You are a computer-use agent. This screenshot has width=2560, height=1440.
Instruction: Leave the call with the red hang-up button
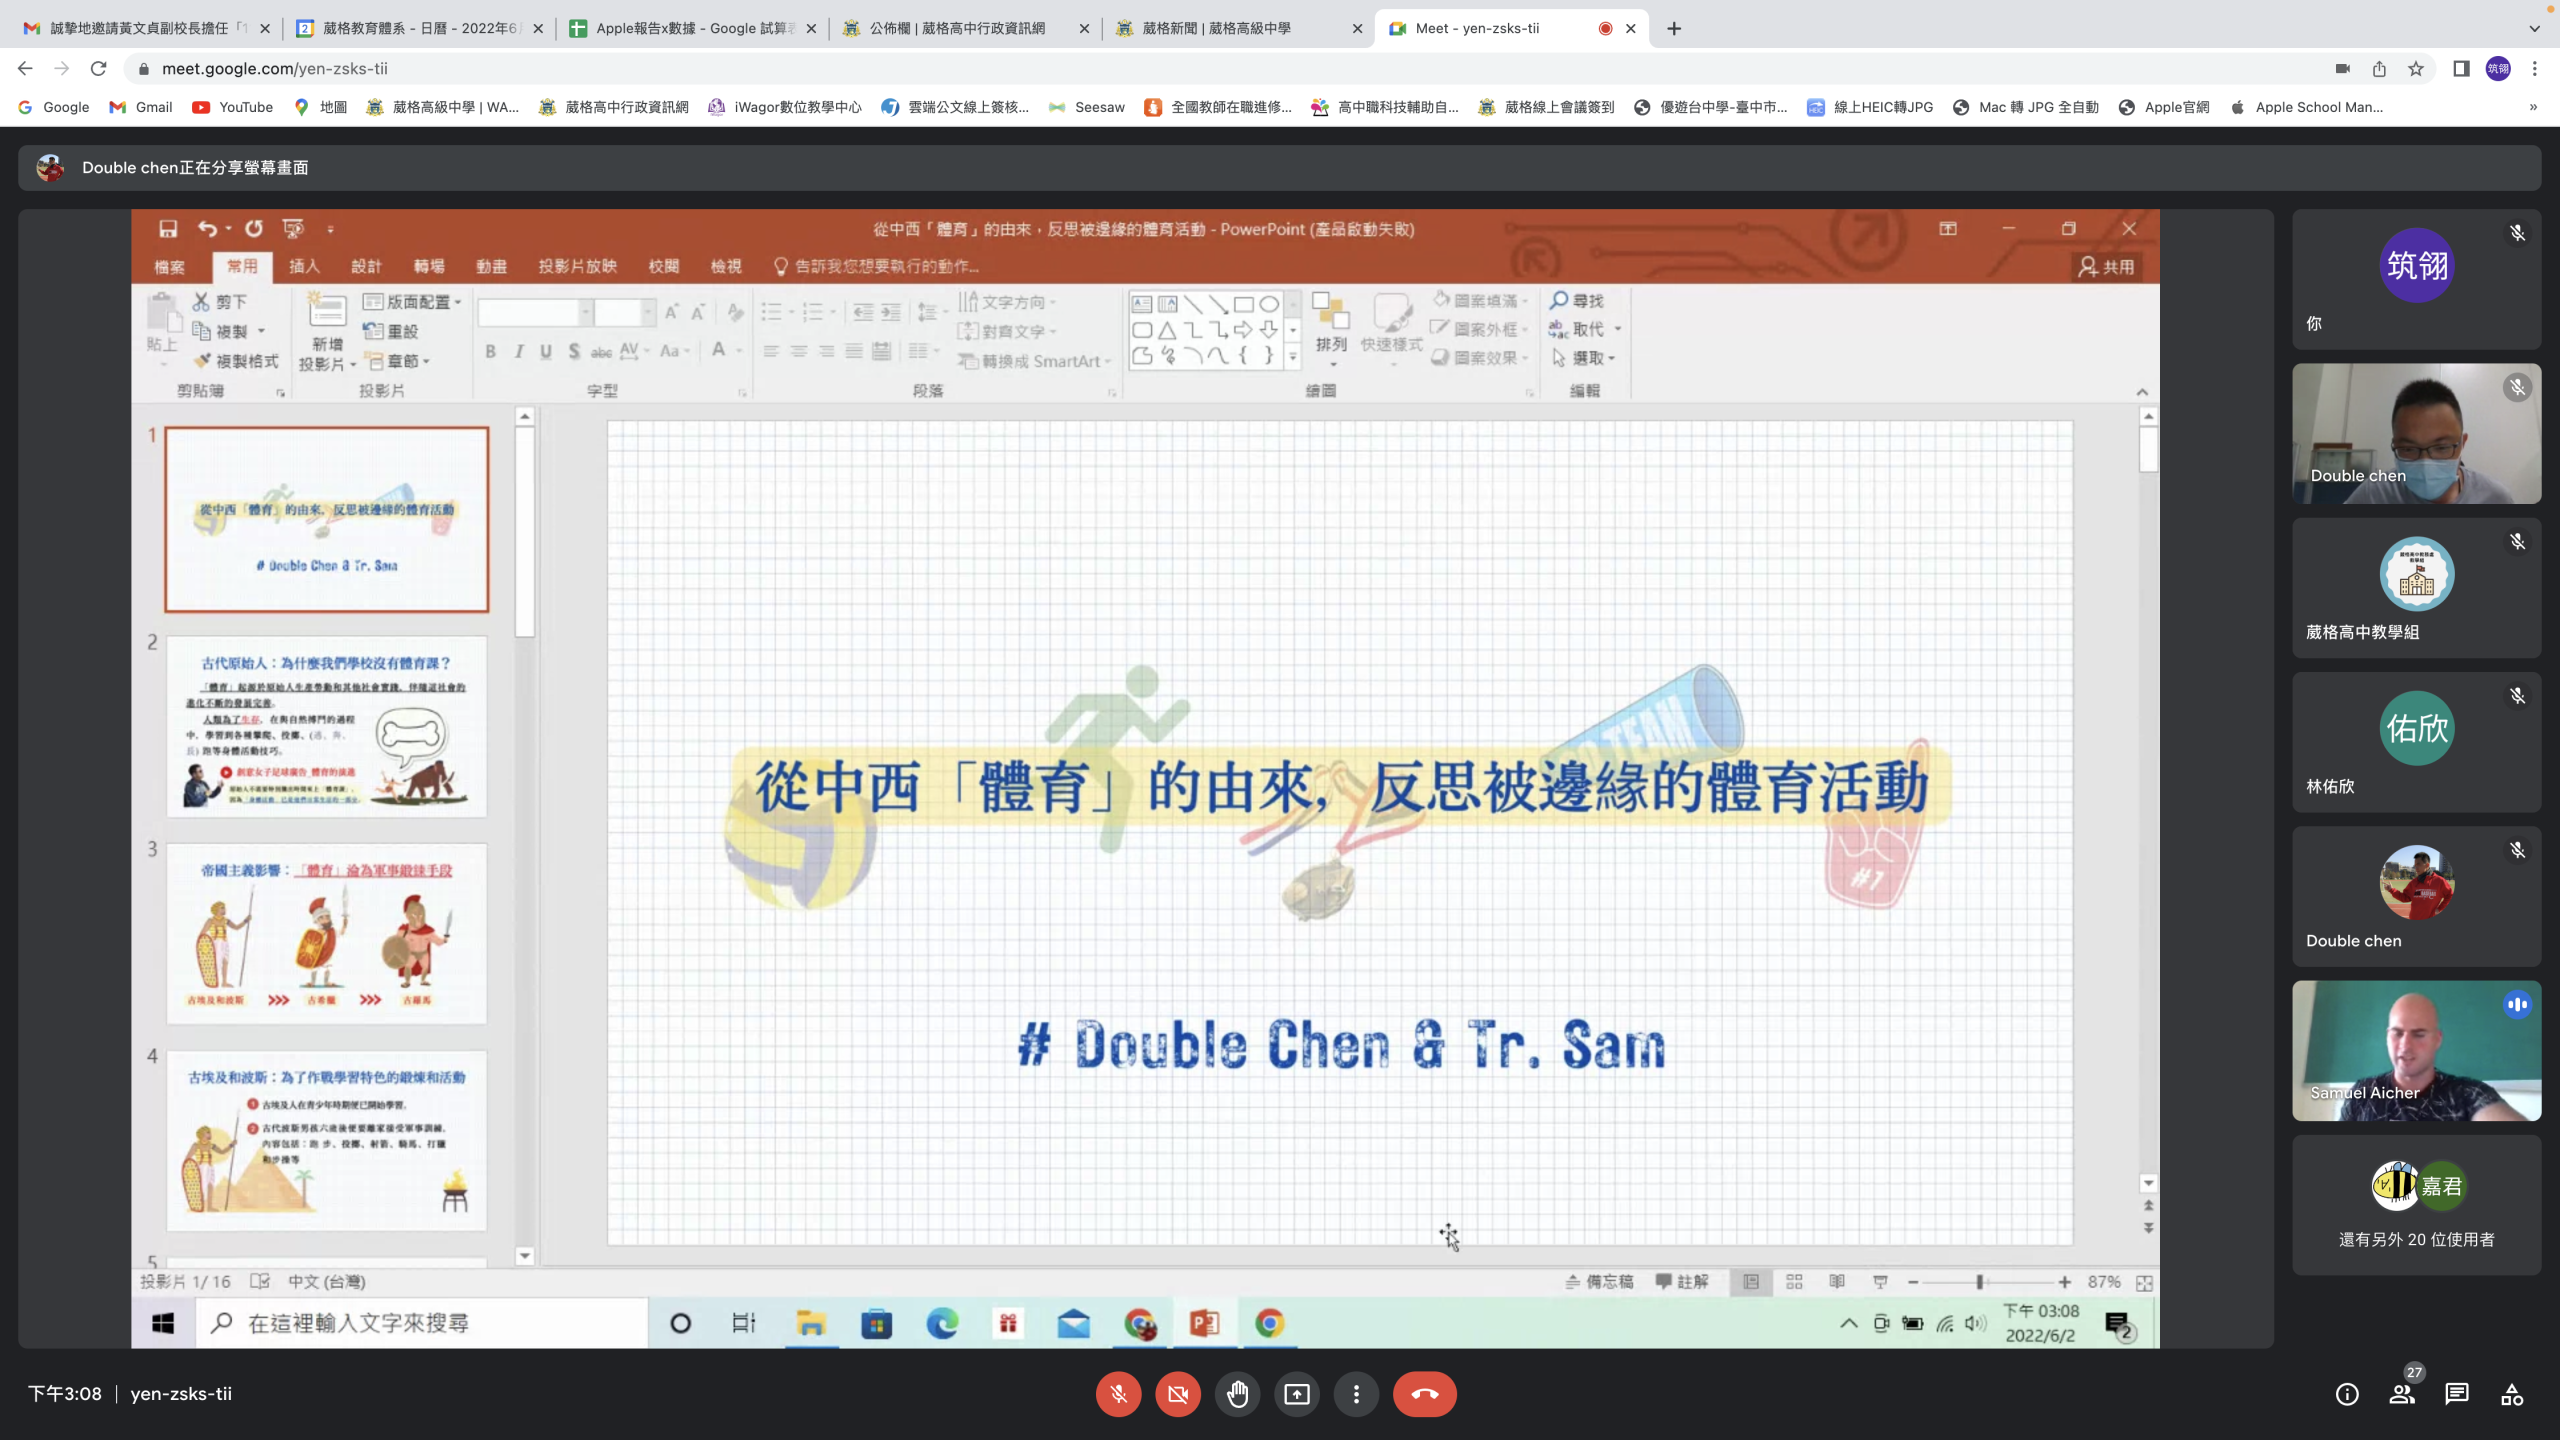pos(1425,1394)
